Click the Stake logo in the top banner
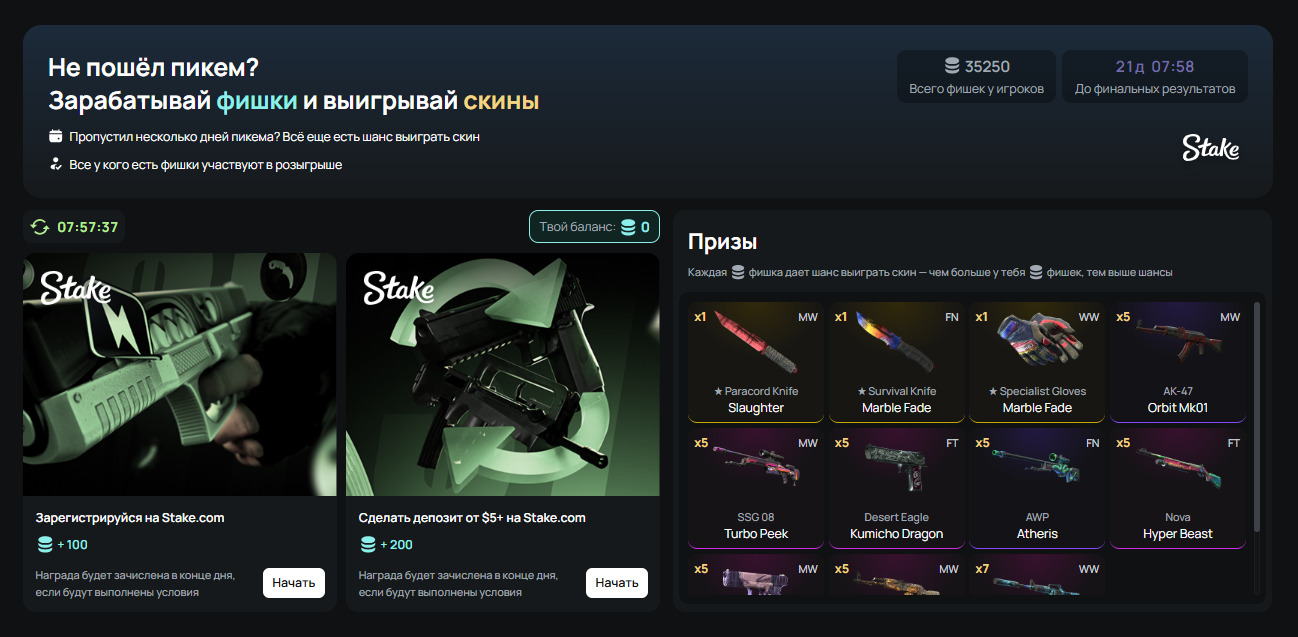Screen dimensions: 1298x637 pos(1210,148)
